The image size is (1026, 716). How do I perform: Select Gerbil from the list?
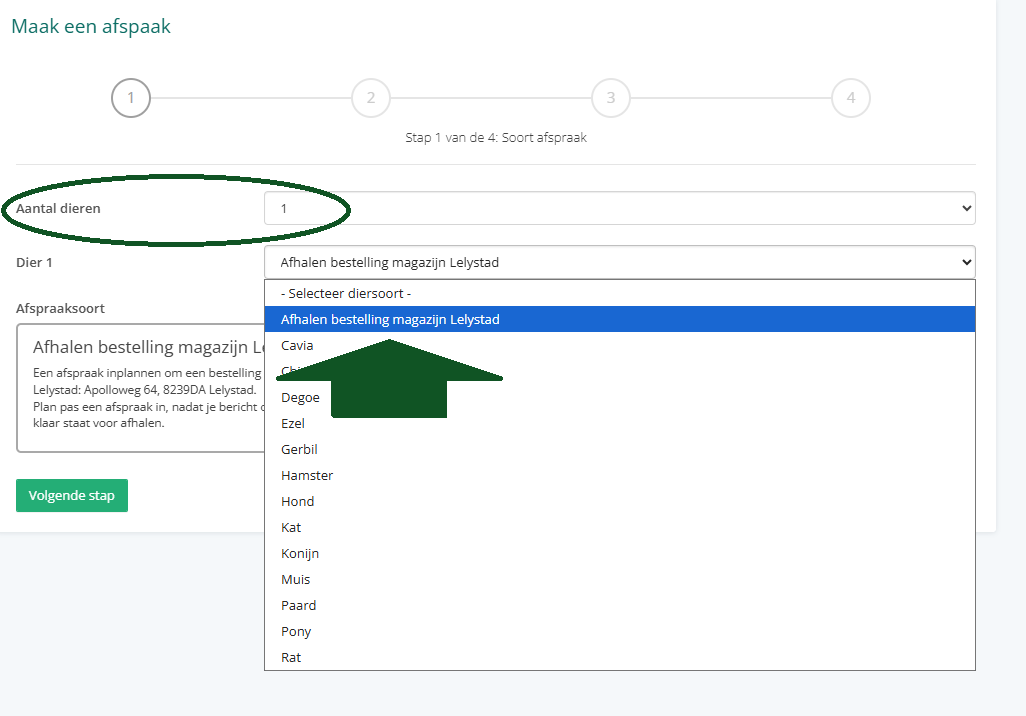pyautogui.click(x=299, y=450)
